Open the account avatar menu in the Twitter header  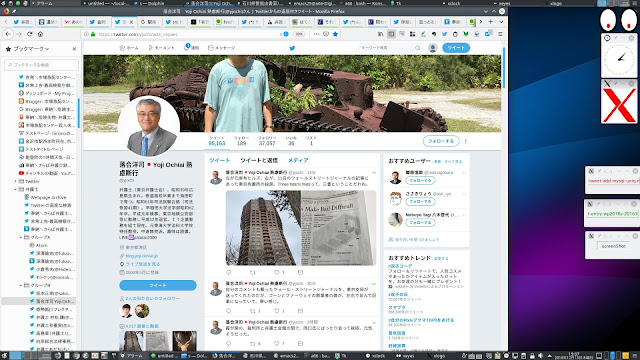point(433,48)
